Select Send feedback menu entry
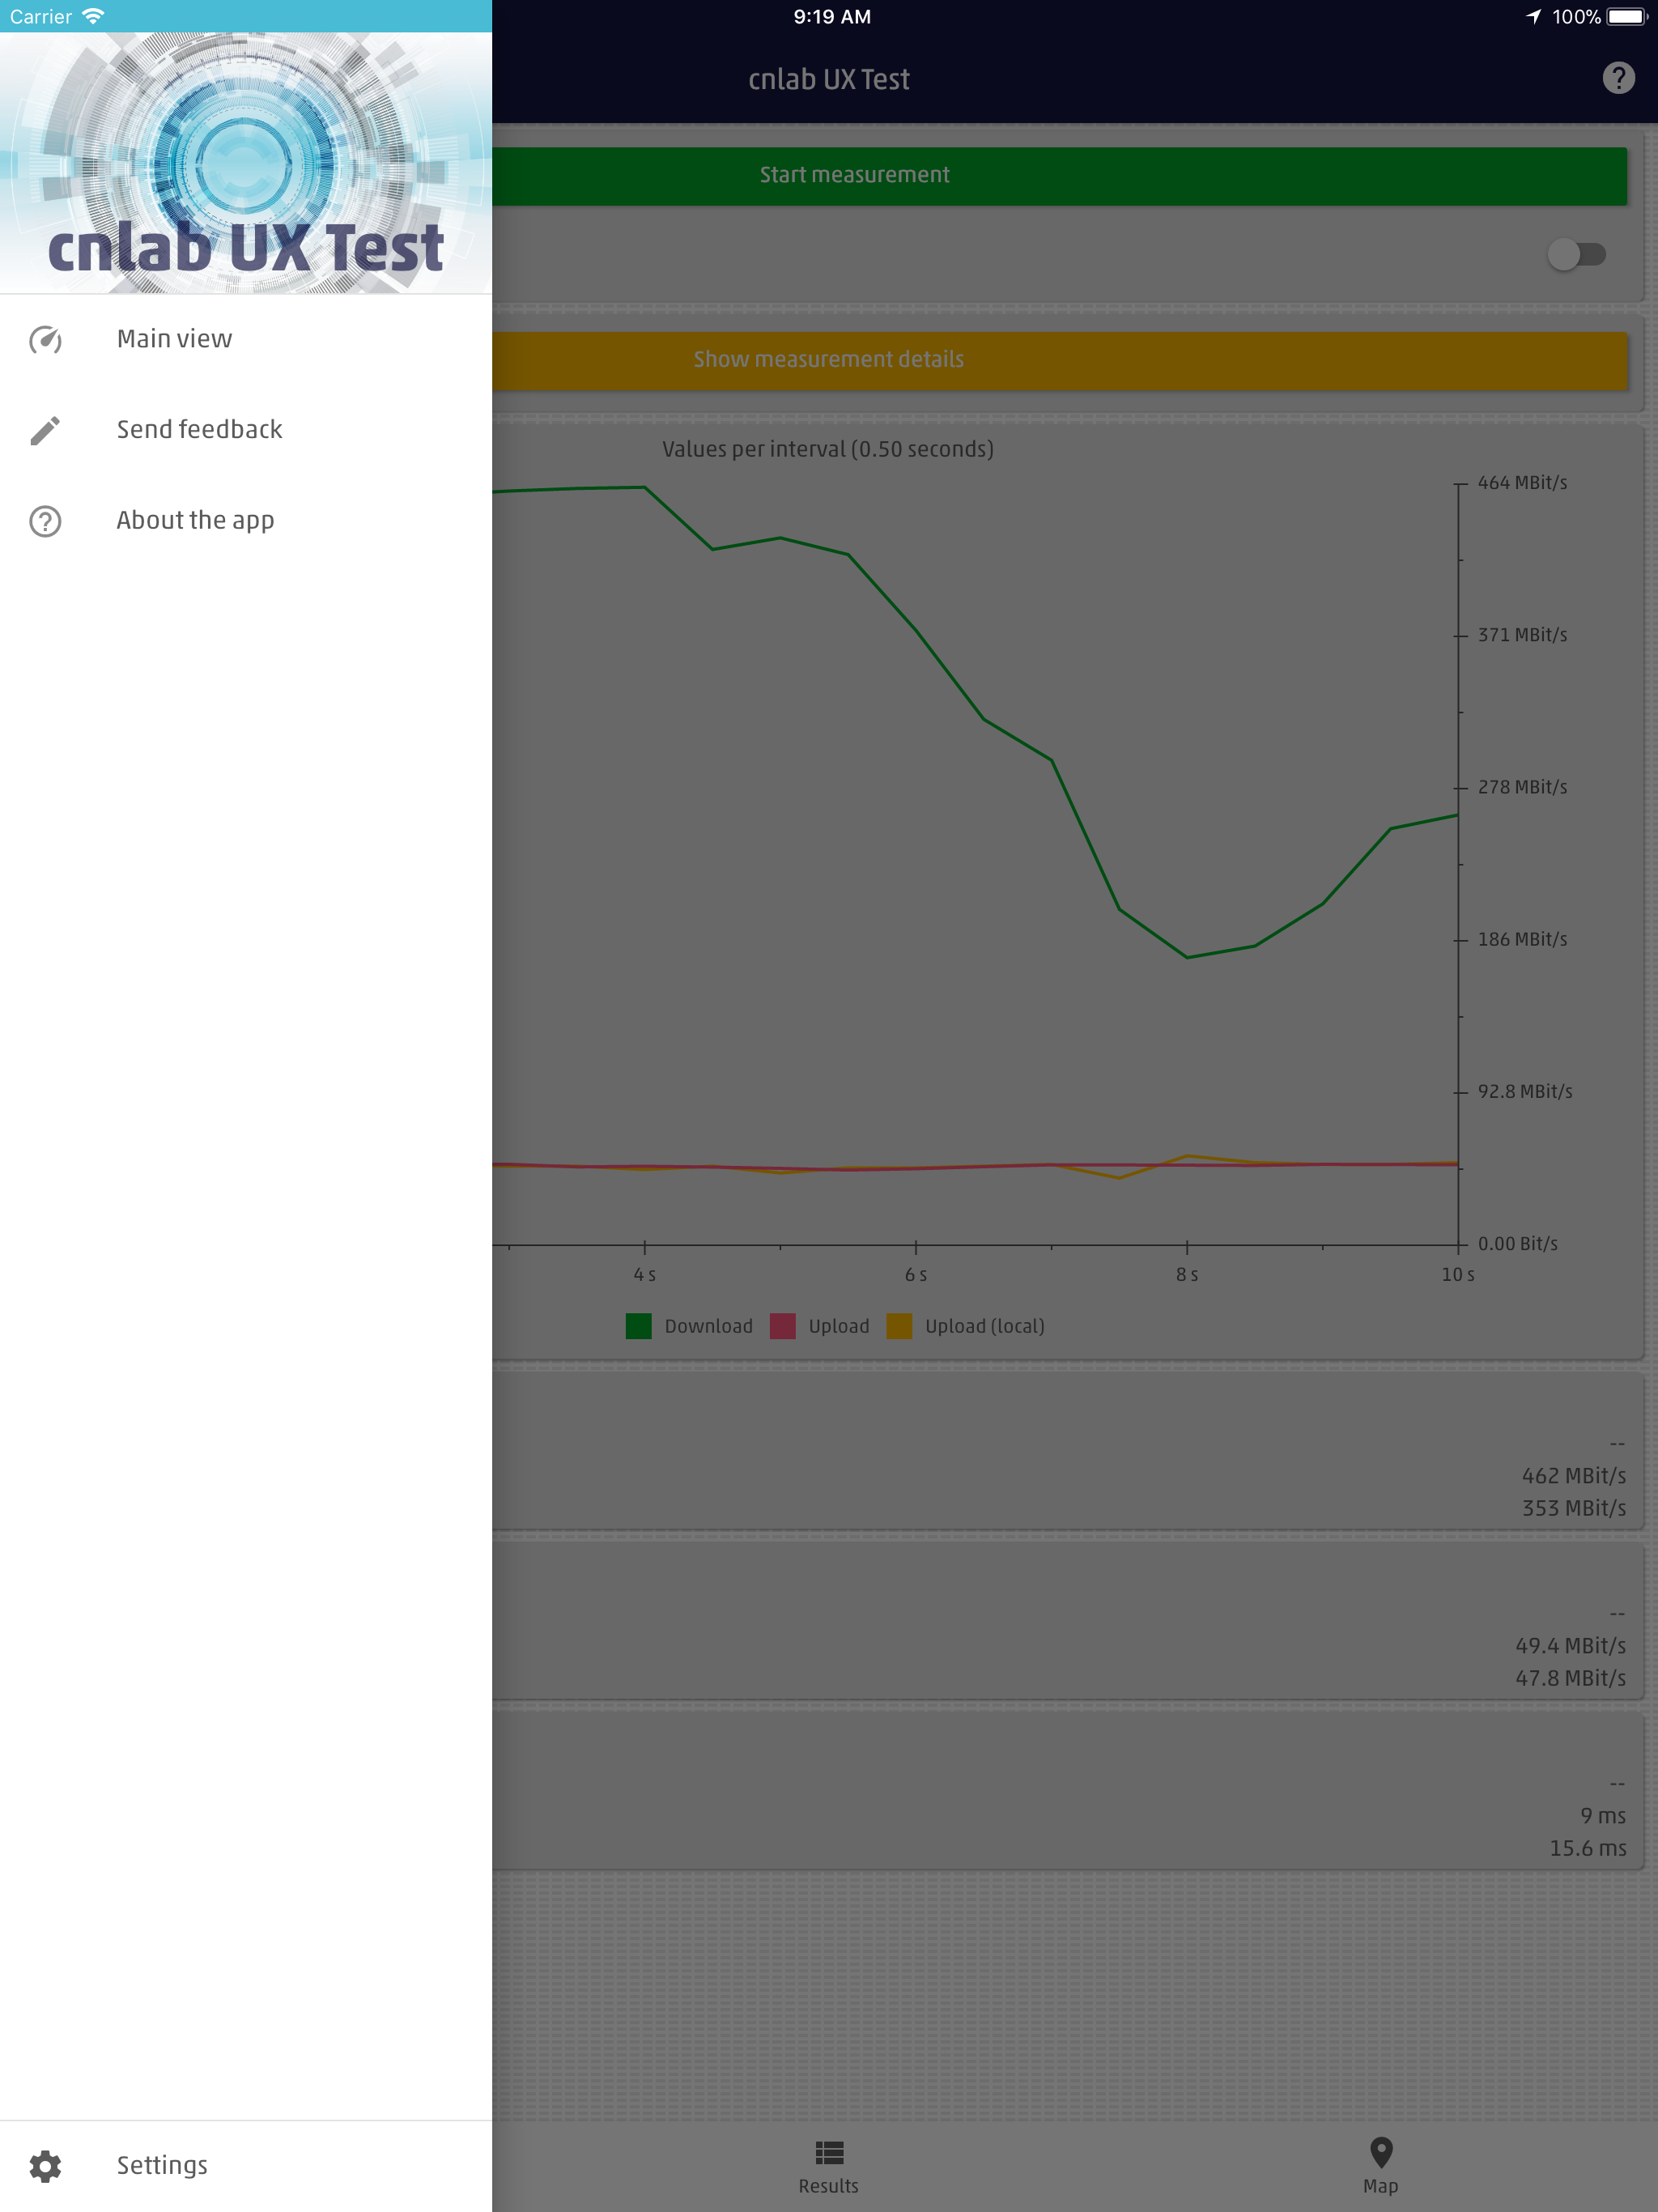Image resolution: width=1658 pixels, height=2212 pixels. click(x=200, y=430)
